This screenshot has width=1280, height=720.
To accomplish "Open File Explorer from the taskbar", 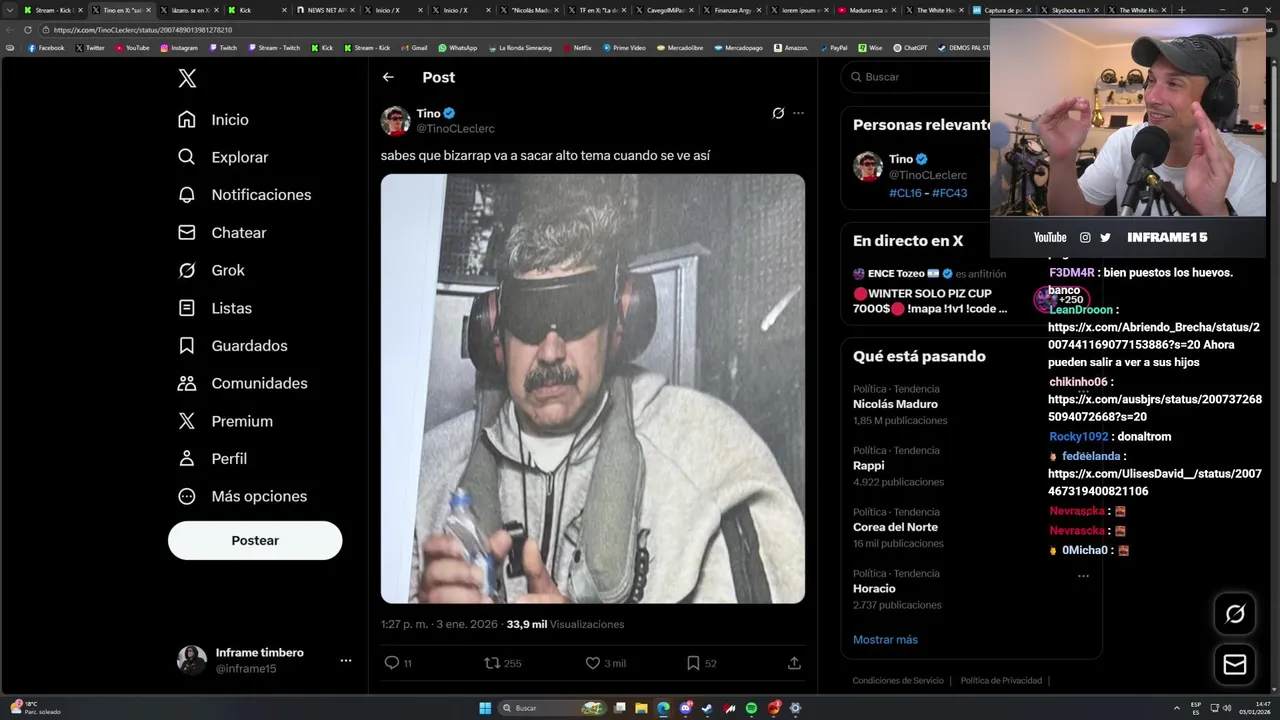I will click(641, 708).
